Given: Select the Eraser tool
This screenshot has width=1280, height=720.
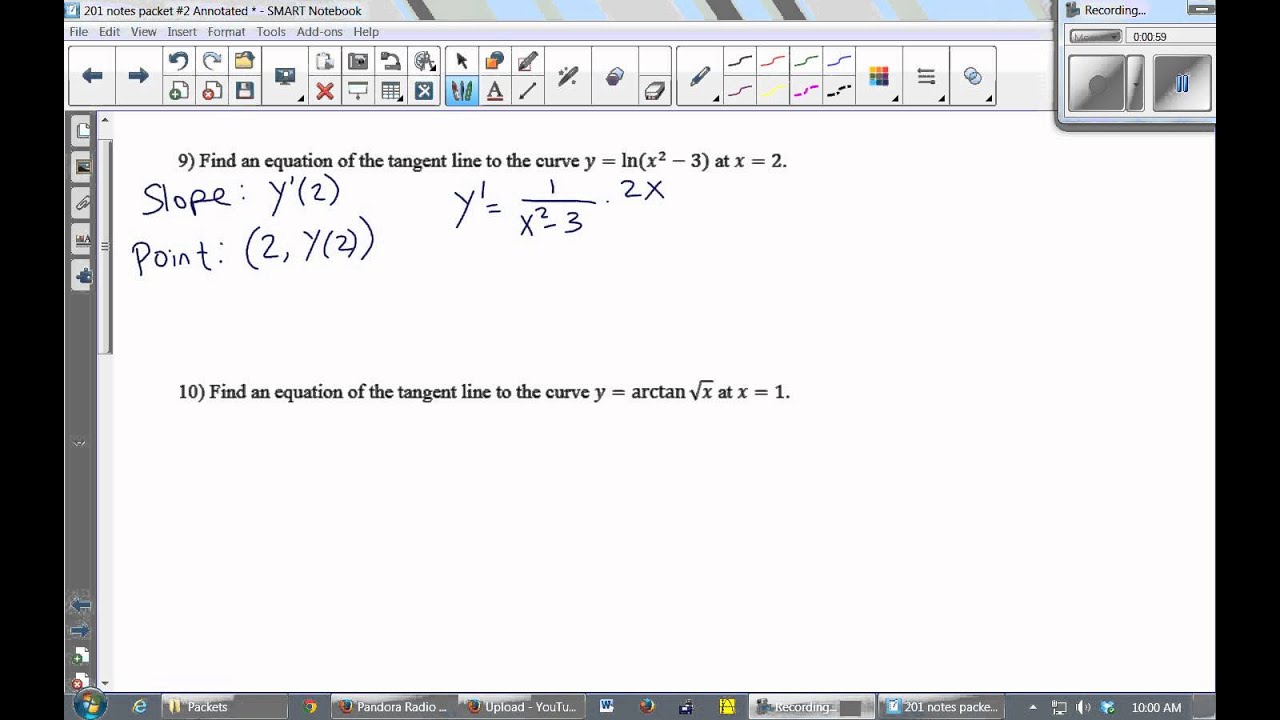Looking at the screenshot, I should click(x=654, y=90).
